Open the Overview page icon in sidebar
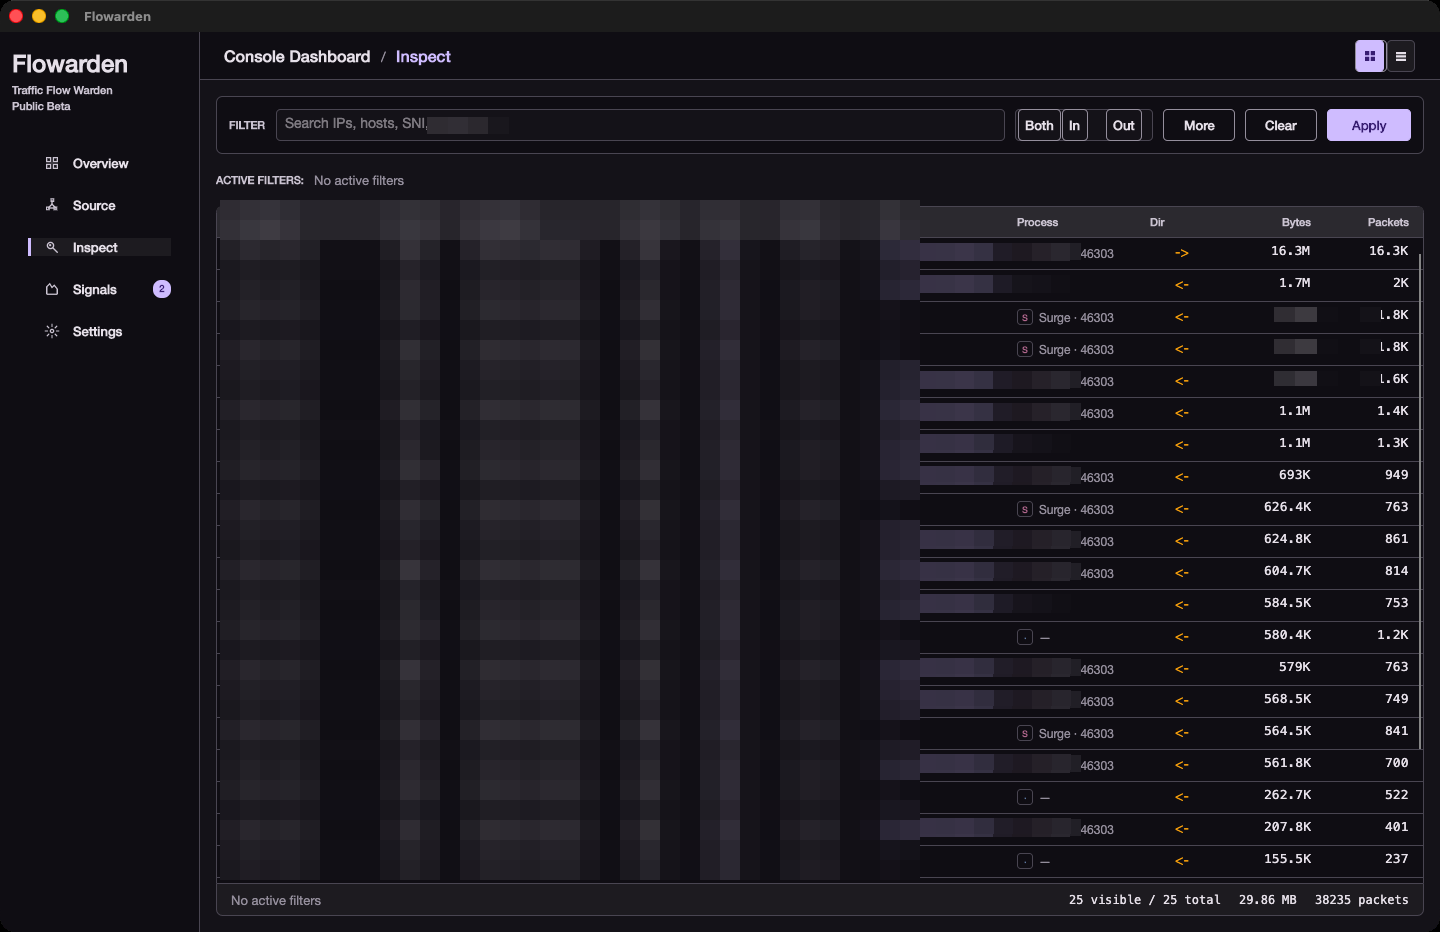This screenshot has width=1440, height=932. click(x=52, y=163)
